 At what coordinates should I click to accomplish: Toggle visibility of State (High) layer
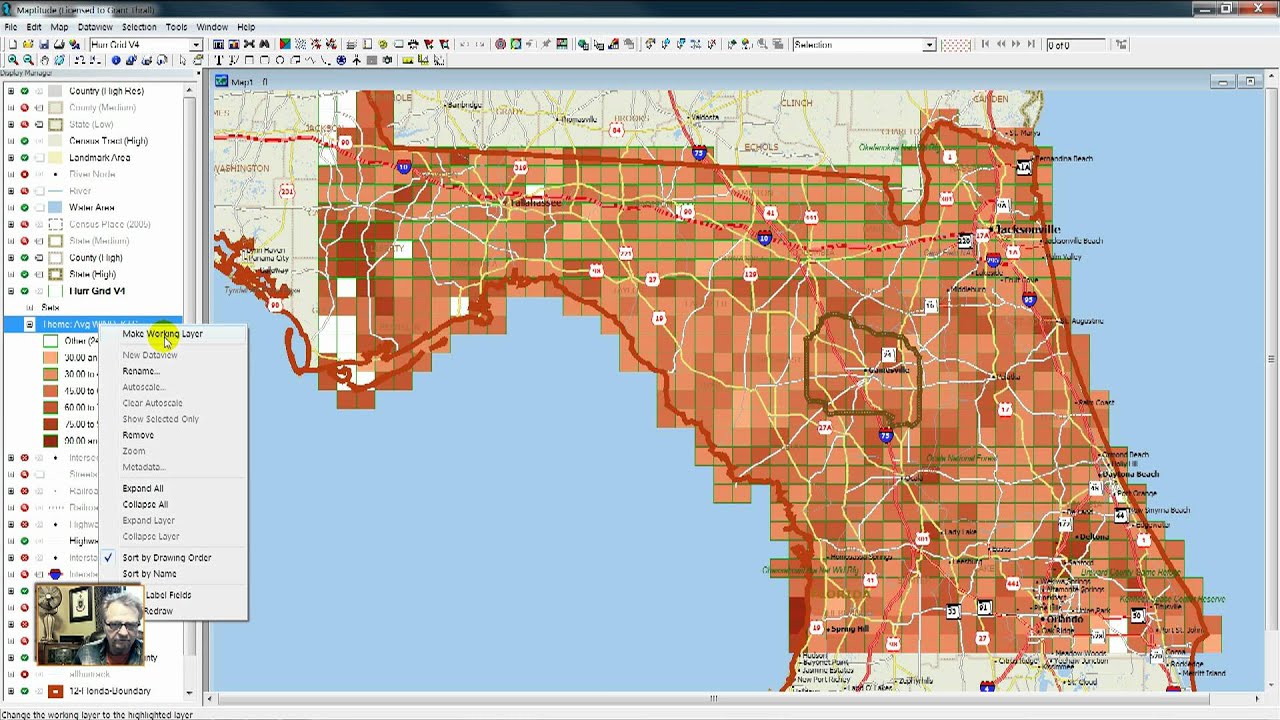tap(25, 274)
